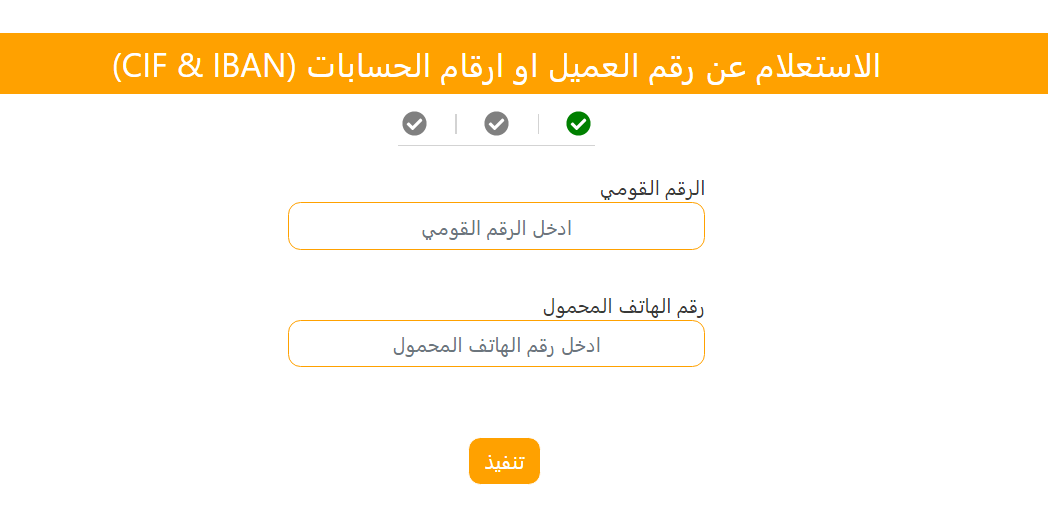Click the green checkmark step icon
This screenshot has height=529, width=1048.
(x=578, y=123)
